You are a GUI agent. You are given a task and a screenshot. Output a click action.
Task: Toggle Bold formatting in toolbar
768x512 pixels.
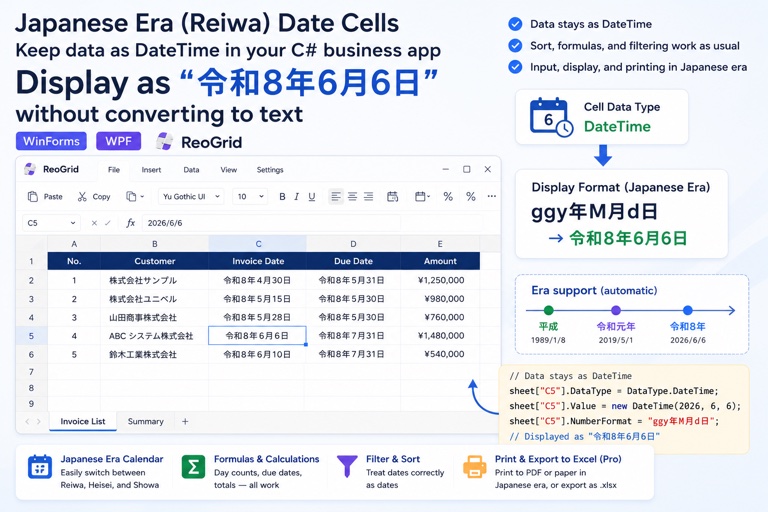coord(282,196)
